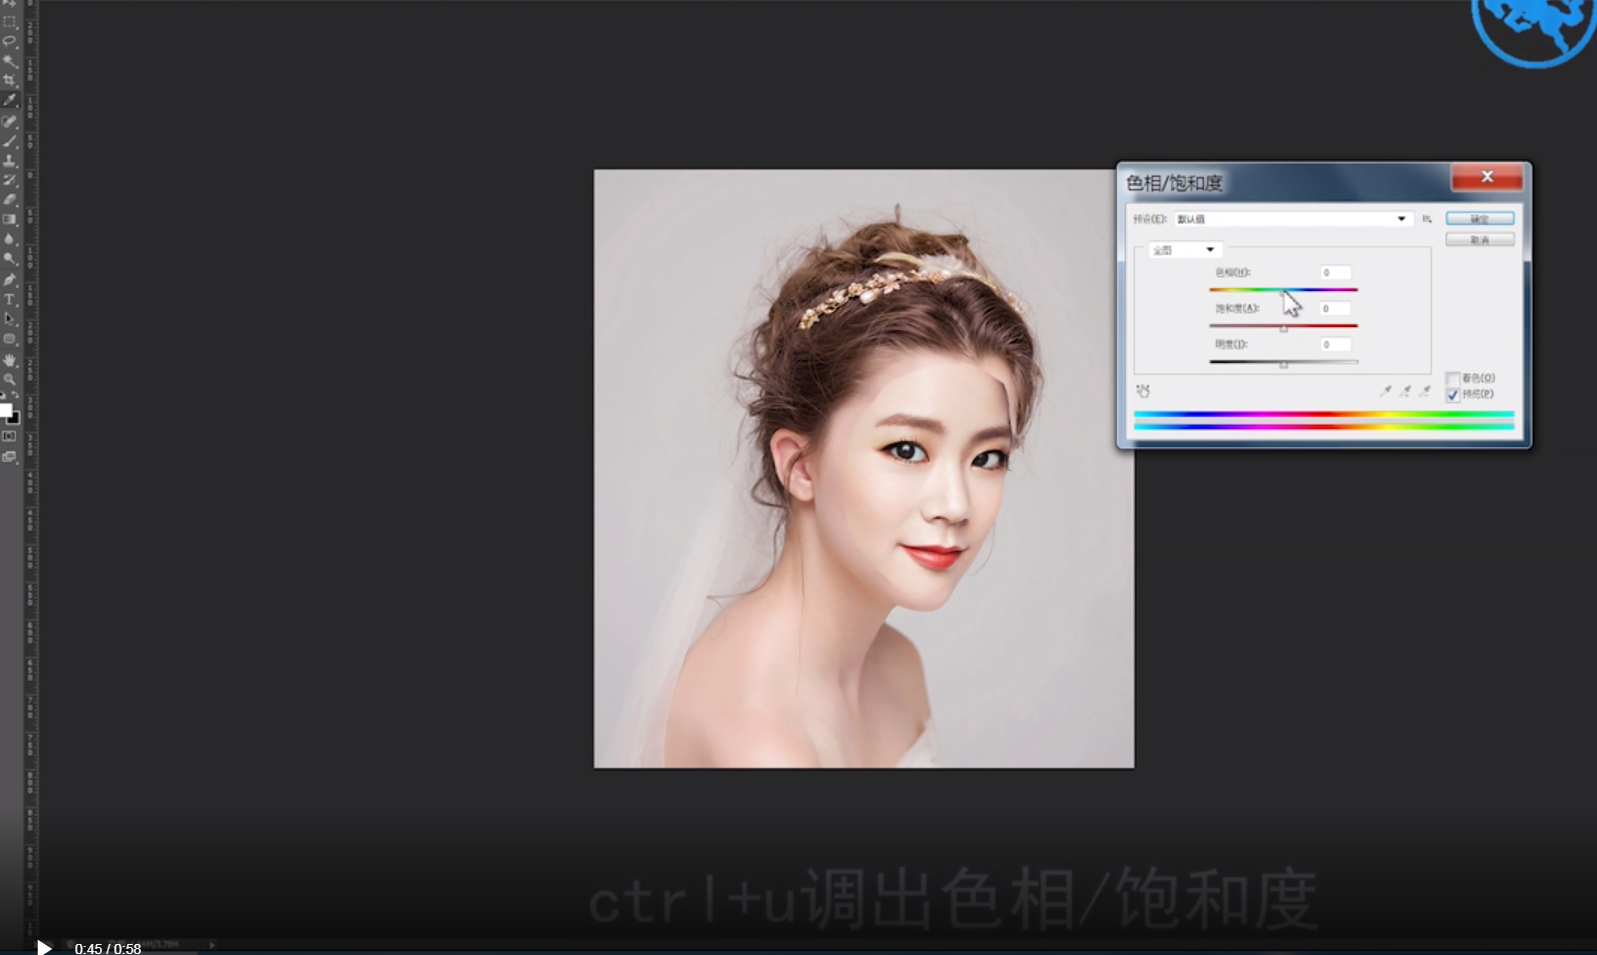The height and width of the screenshot is (955, 1597).
Task: Toggle Quick Mask mode icon
Action: point(9,437)
